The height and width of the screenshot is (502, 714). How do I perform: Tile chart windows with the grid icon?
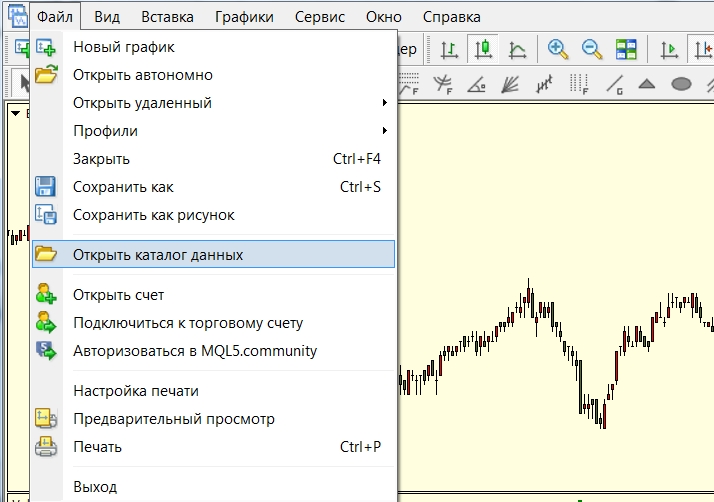click(x=626, y=49)
